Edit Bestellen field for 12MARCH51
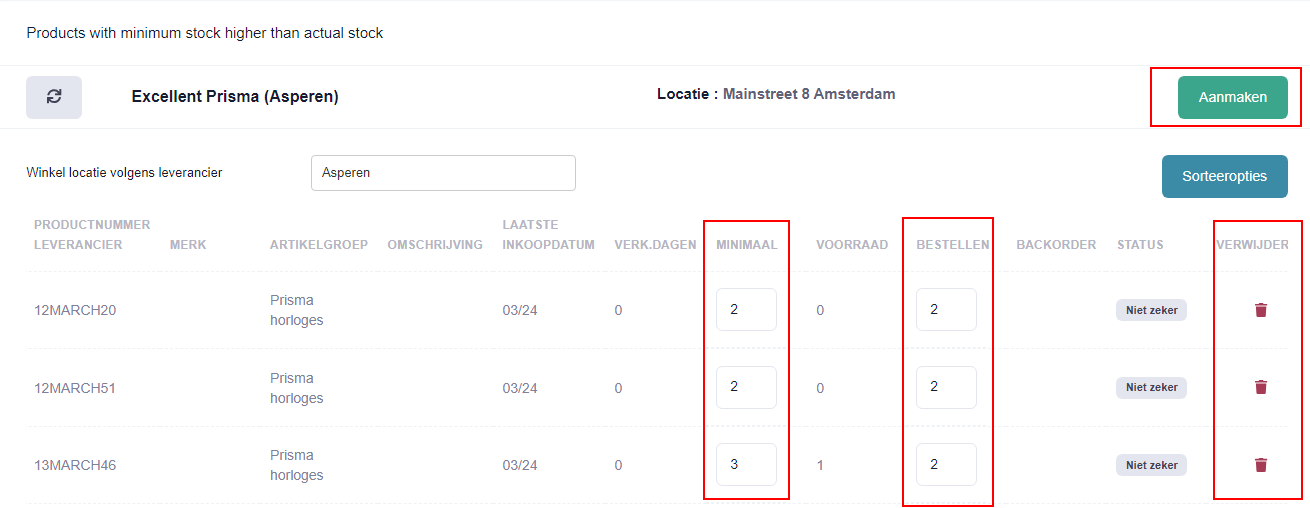This screenshot has width=1310, height=508. pyautogui.click(x=946, y=387)
